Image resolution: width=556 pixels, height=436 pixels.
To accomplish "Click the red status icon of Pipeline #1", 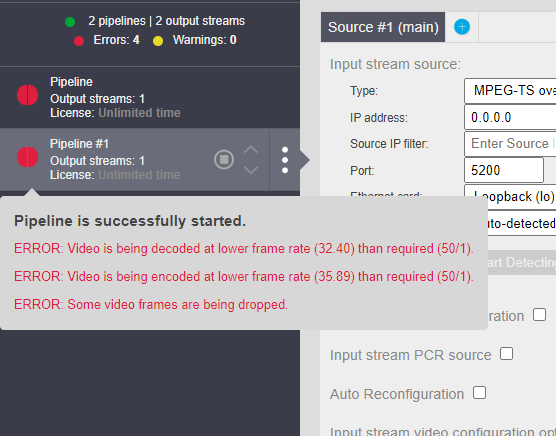I will [28, 157].
